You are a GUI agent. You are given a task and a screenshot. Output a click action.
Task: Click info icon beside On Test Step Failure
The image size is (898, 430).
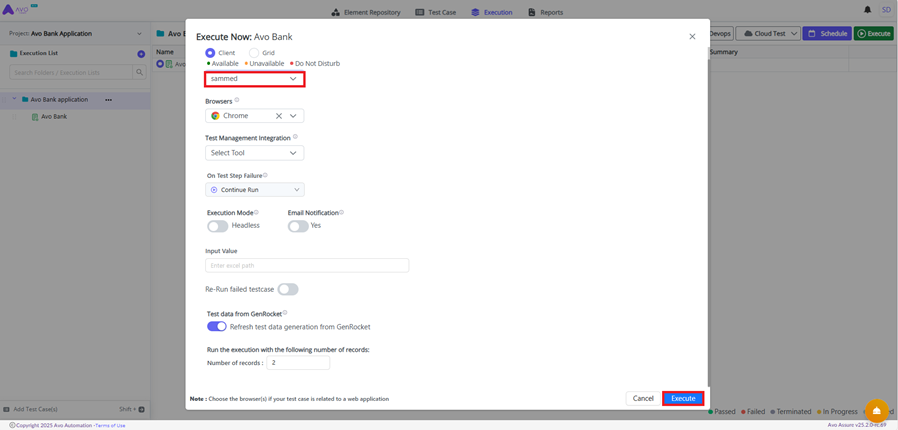click(265, 175)
